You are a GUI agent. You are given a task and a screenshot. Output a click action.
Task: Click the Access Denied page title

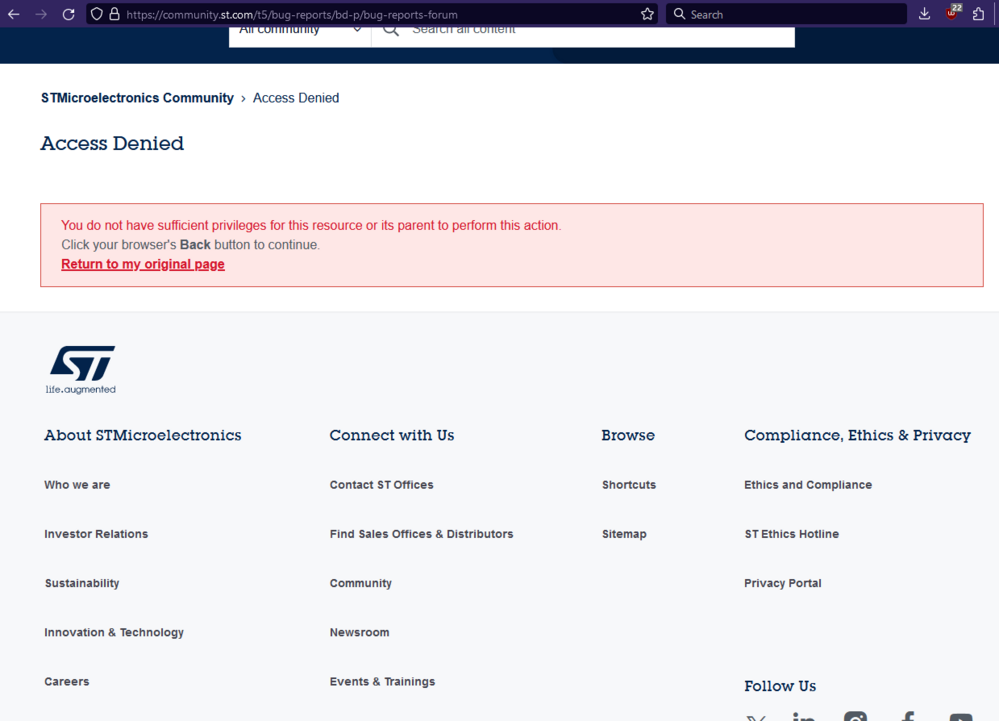click(x=112, y=143)
